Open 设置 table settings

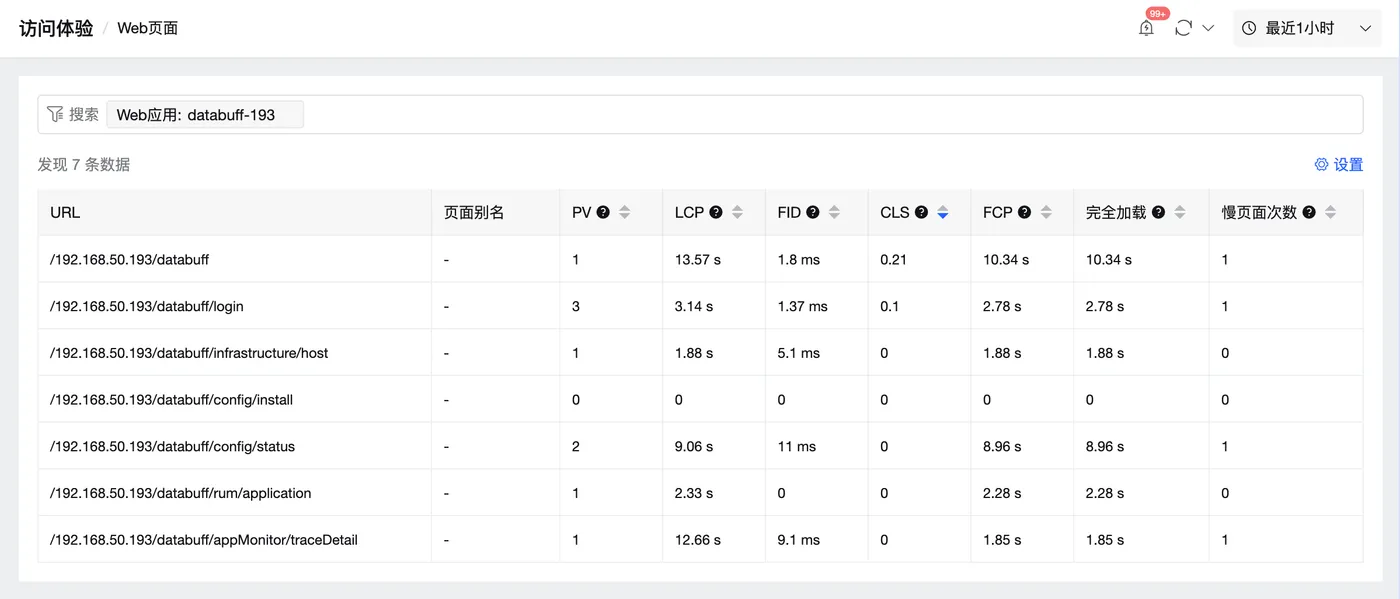tap(1339, 165)
